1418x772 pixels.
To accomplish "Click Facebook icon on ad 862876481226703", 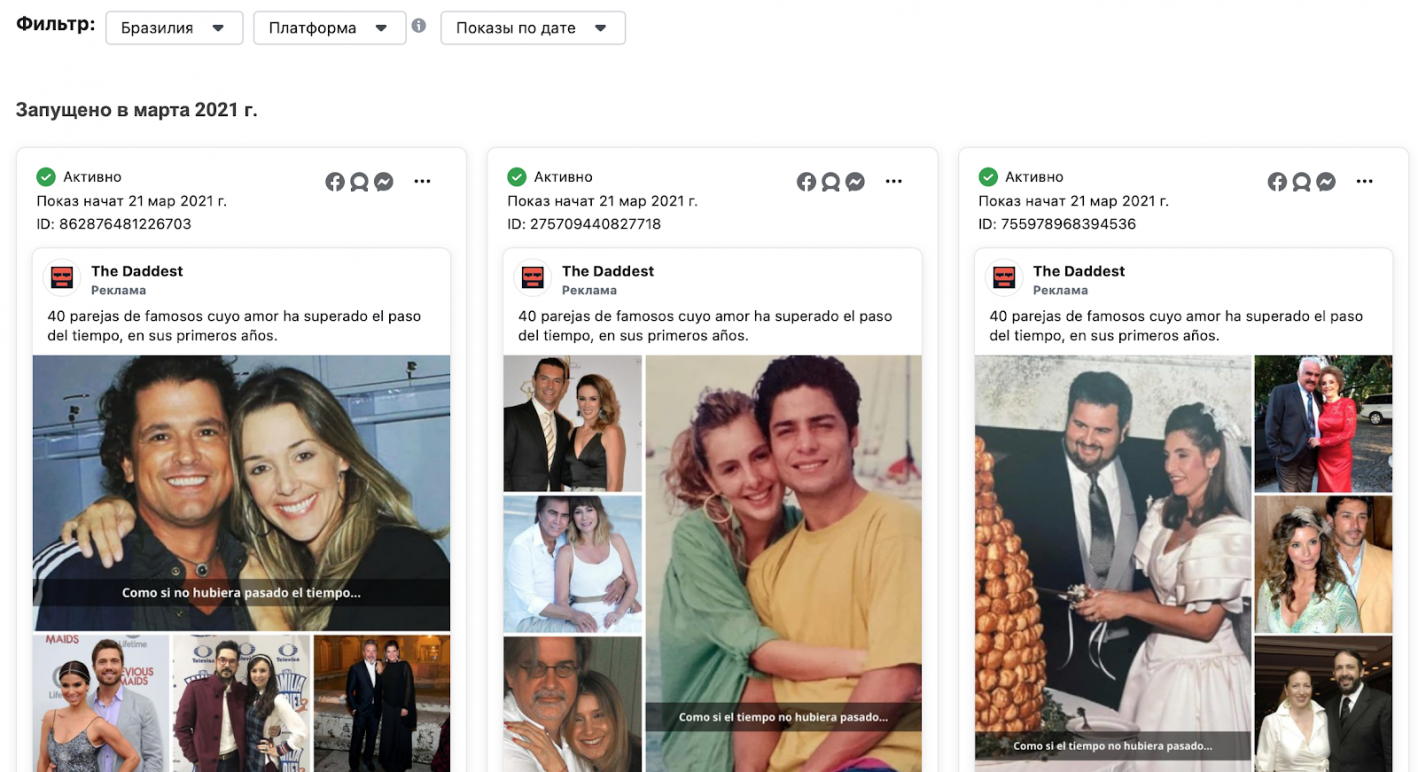I will coord(335,182).
